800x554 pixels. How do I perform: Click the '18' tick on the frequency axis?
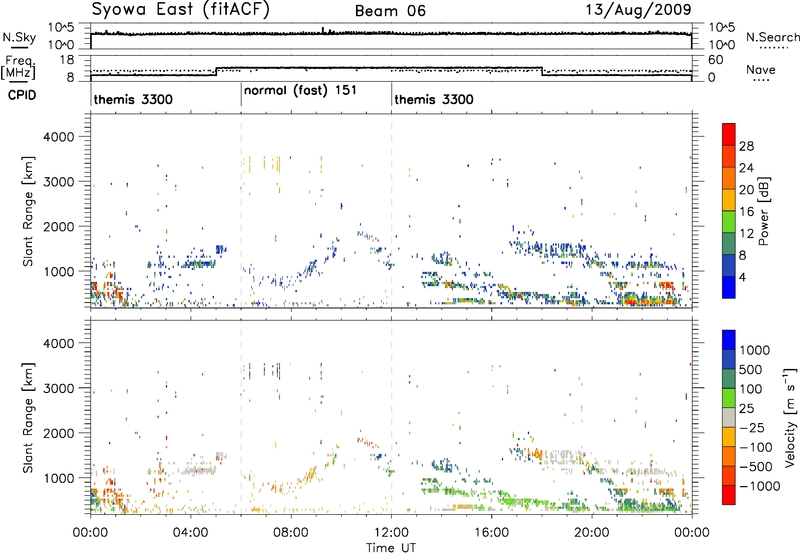point(66,60)
